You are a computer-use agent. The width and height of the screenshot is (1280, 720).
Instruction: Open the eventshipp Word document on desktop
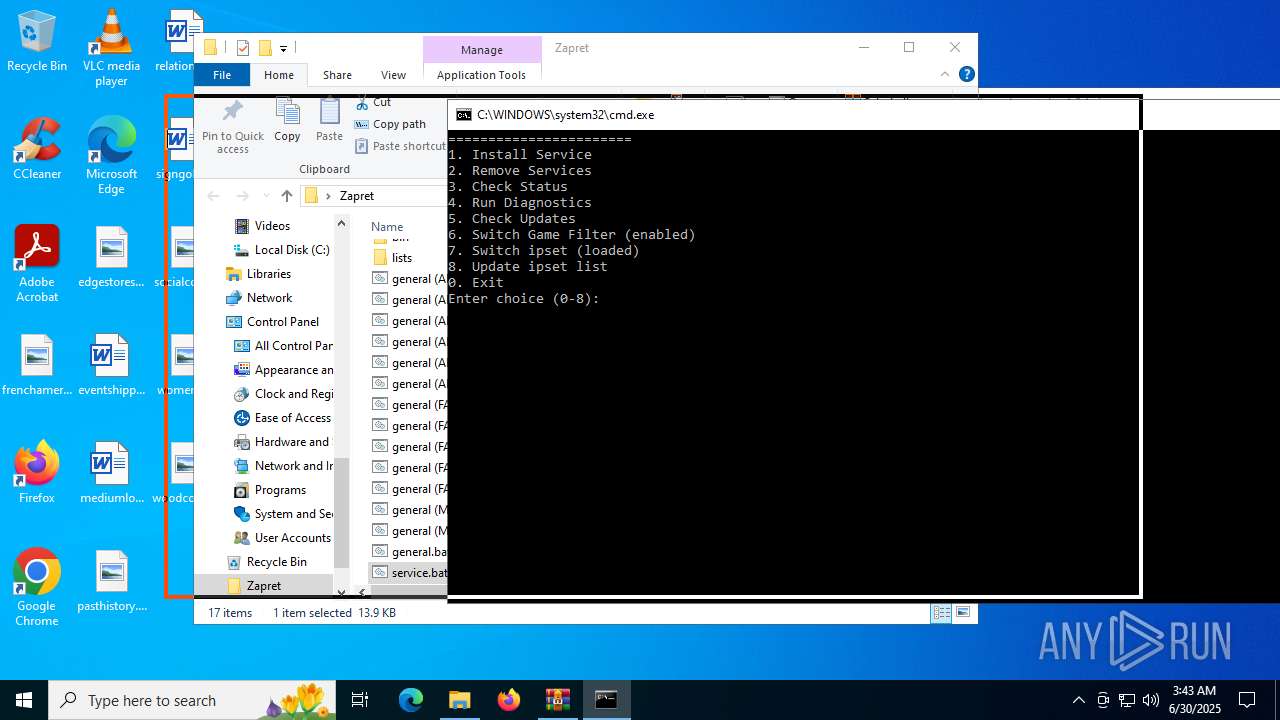click(x=111, y=365)
